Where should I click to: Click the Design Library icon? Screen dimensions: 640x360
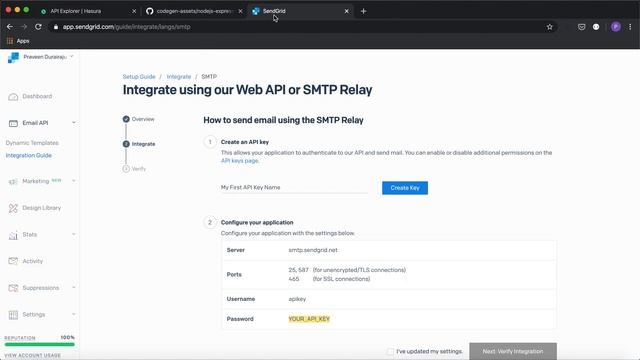[x=13, y=208]
